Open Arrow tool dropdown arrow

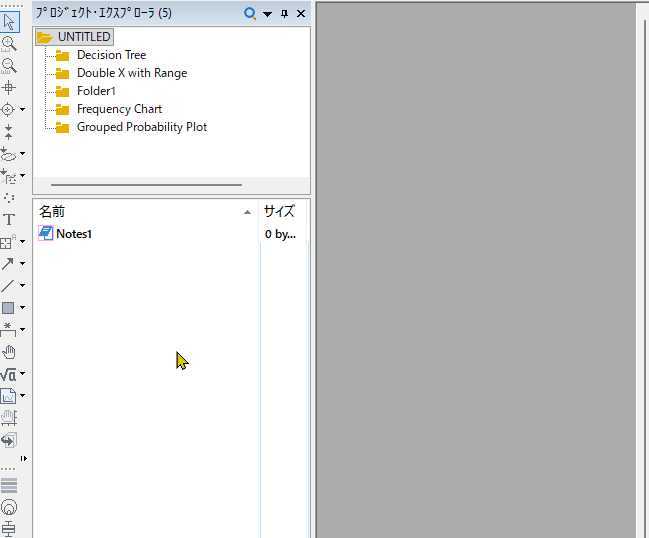[x=22, y=263]
